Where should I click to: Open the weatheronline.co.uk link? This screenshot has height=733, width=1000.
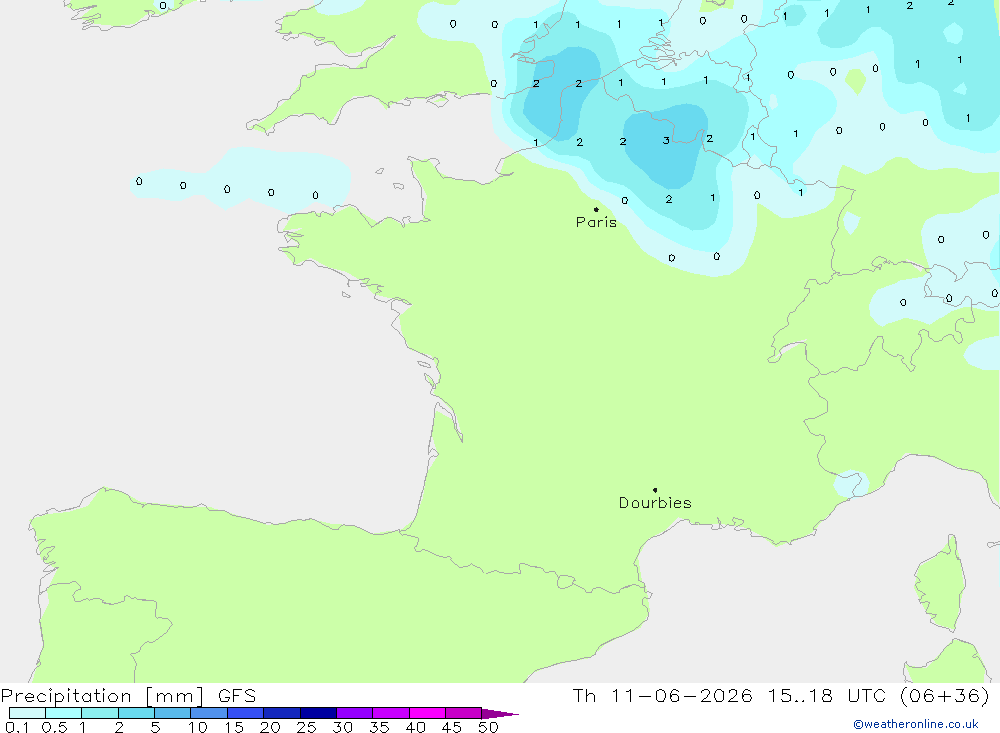[915, 724]
